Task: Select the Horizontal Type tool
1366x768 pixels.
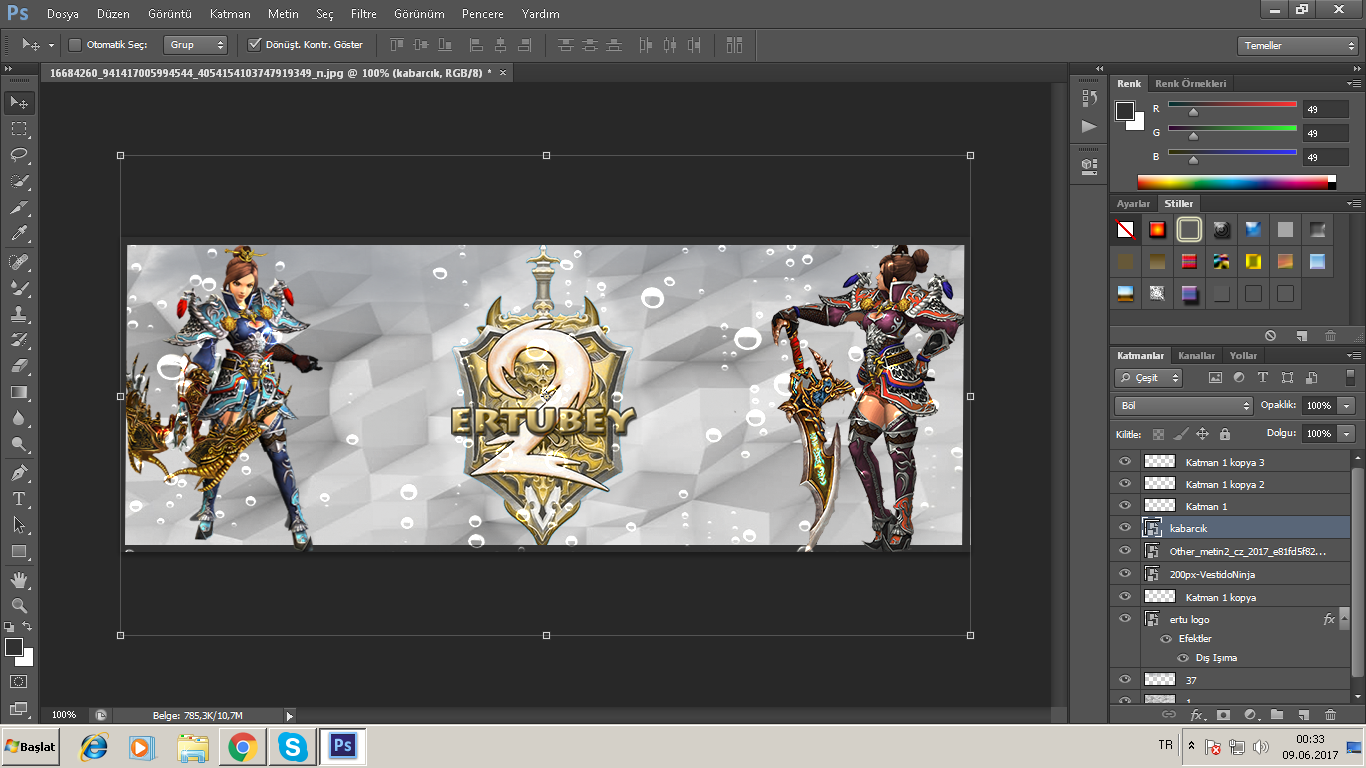Action: click(19, 499)
